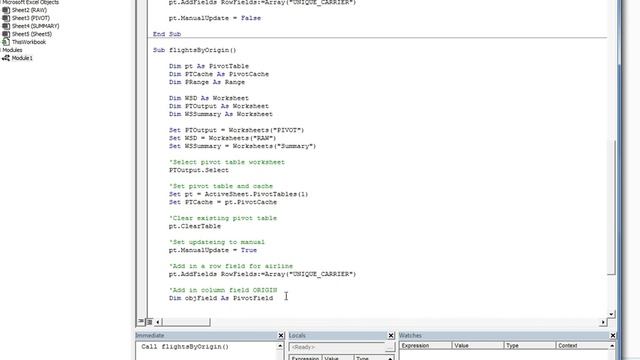Click the Locals Ready procedure field
640x360 pixels.
337,347
